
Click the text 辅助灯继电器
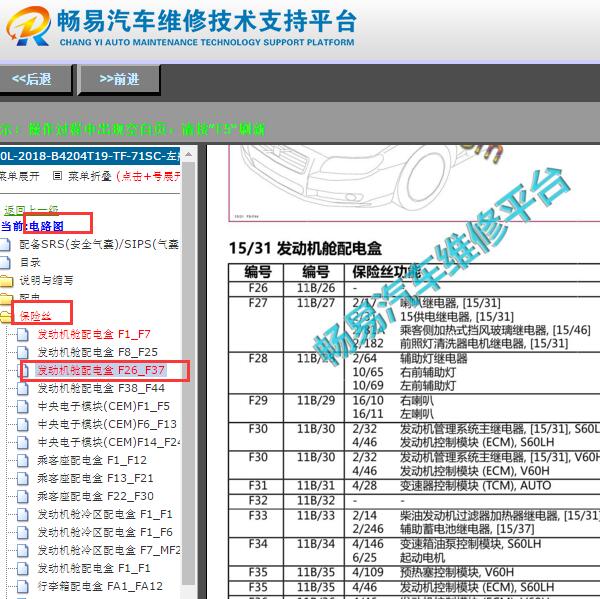tap(434, 359)
